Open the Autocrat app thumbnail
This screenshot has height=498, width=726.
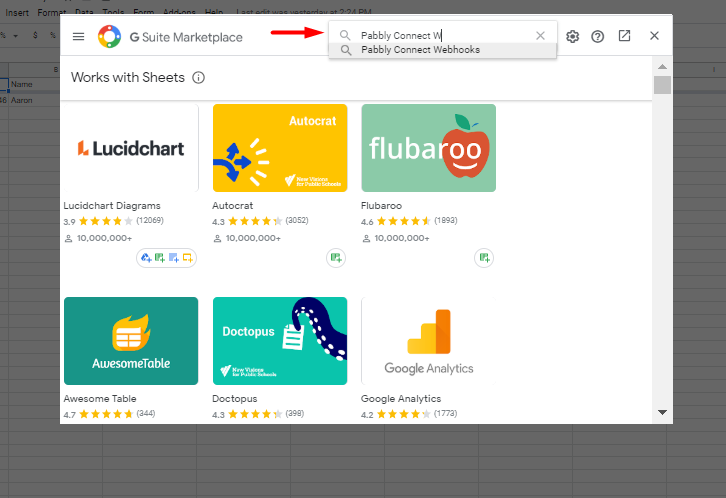click(280, 148)
